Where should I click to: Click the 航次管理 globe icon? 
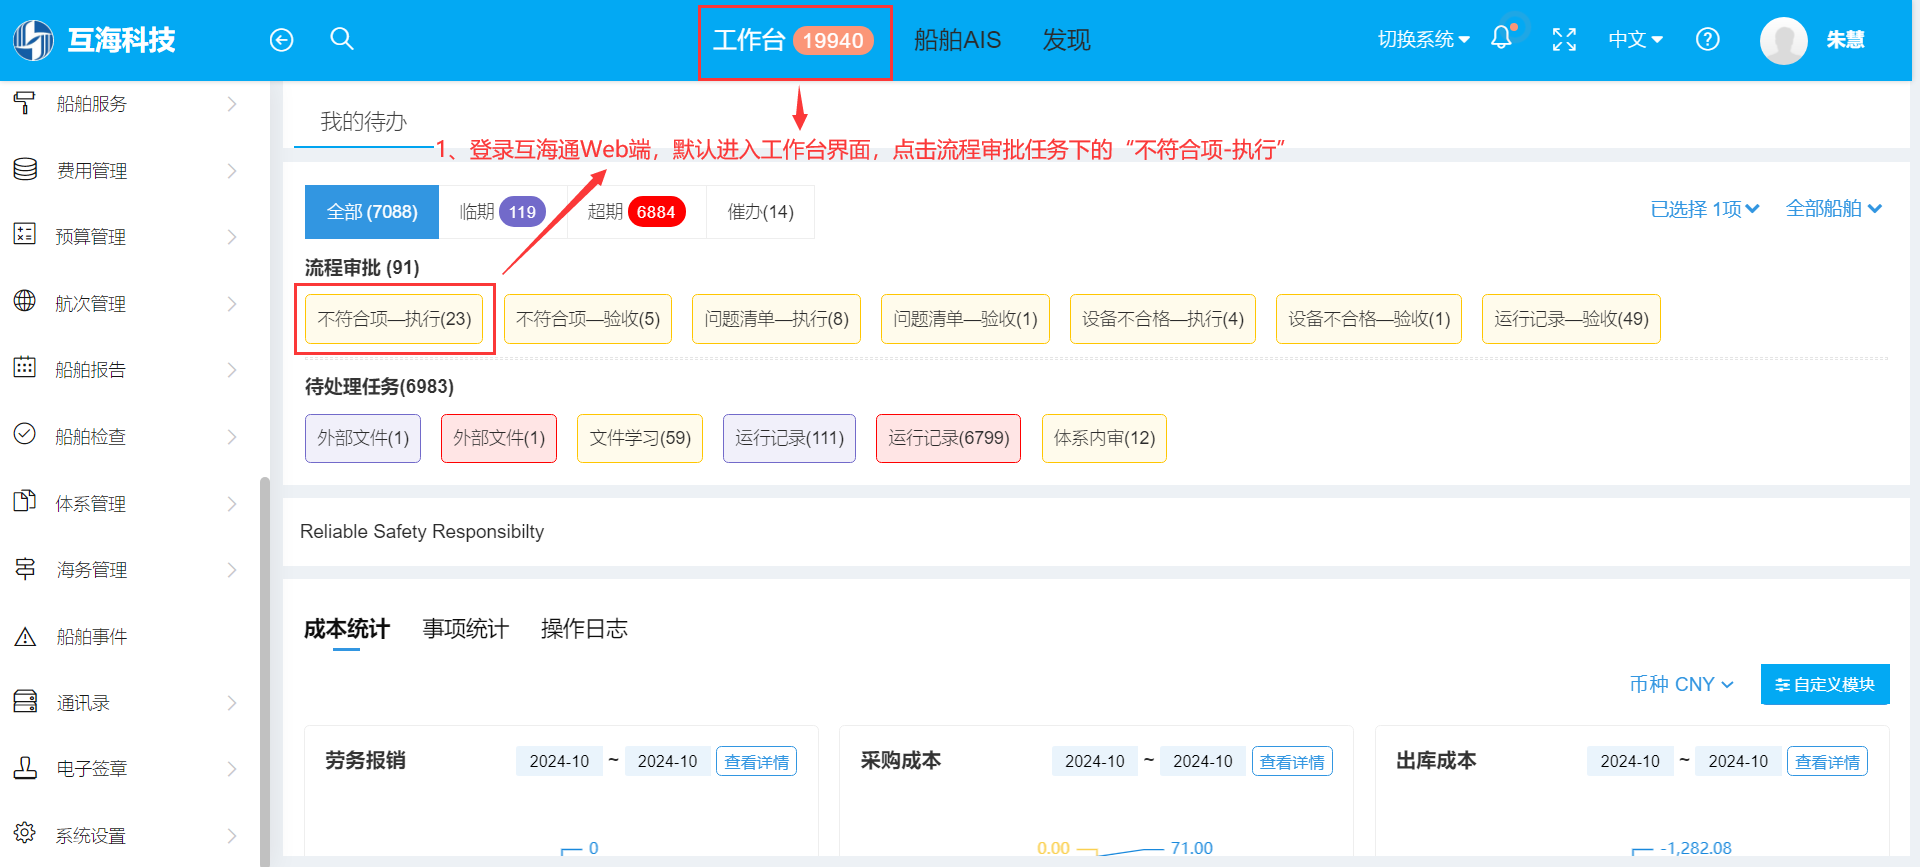(25, 301)
